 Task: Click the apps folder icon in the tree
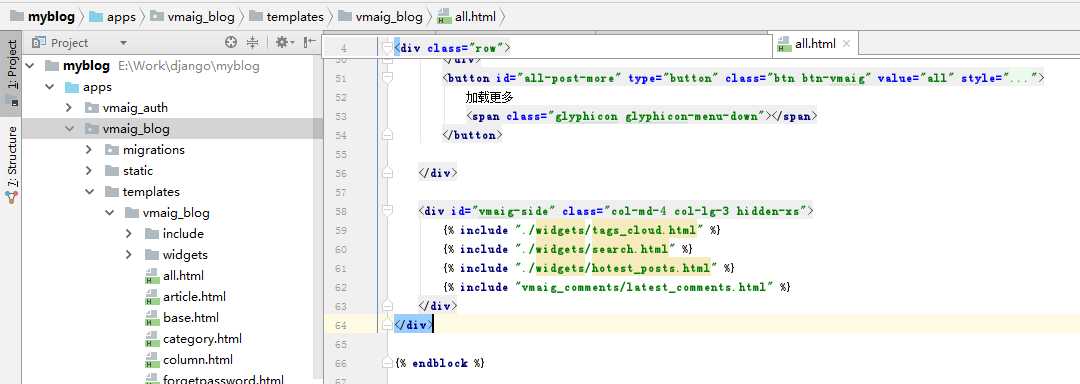pos(72,87)
